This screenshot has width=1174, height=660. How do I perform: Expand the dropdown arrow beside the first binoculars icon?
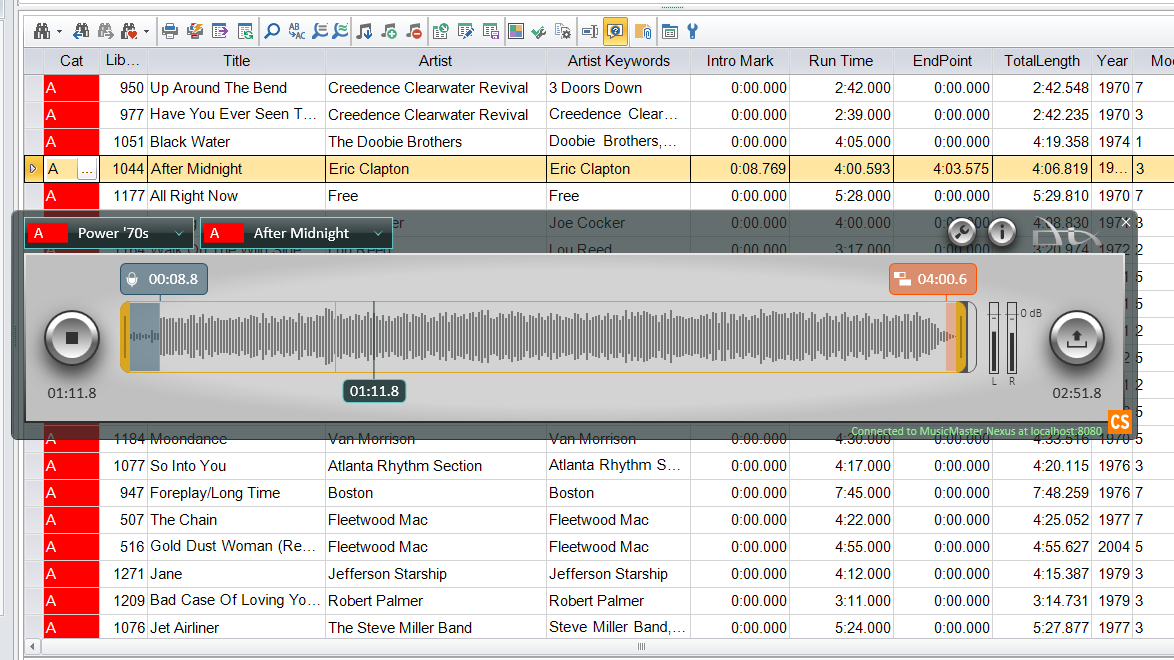(59, 31)
